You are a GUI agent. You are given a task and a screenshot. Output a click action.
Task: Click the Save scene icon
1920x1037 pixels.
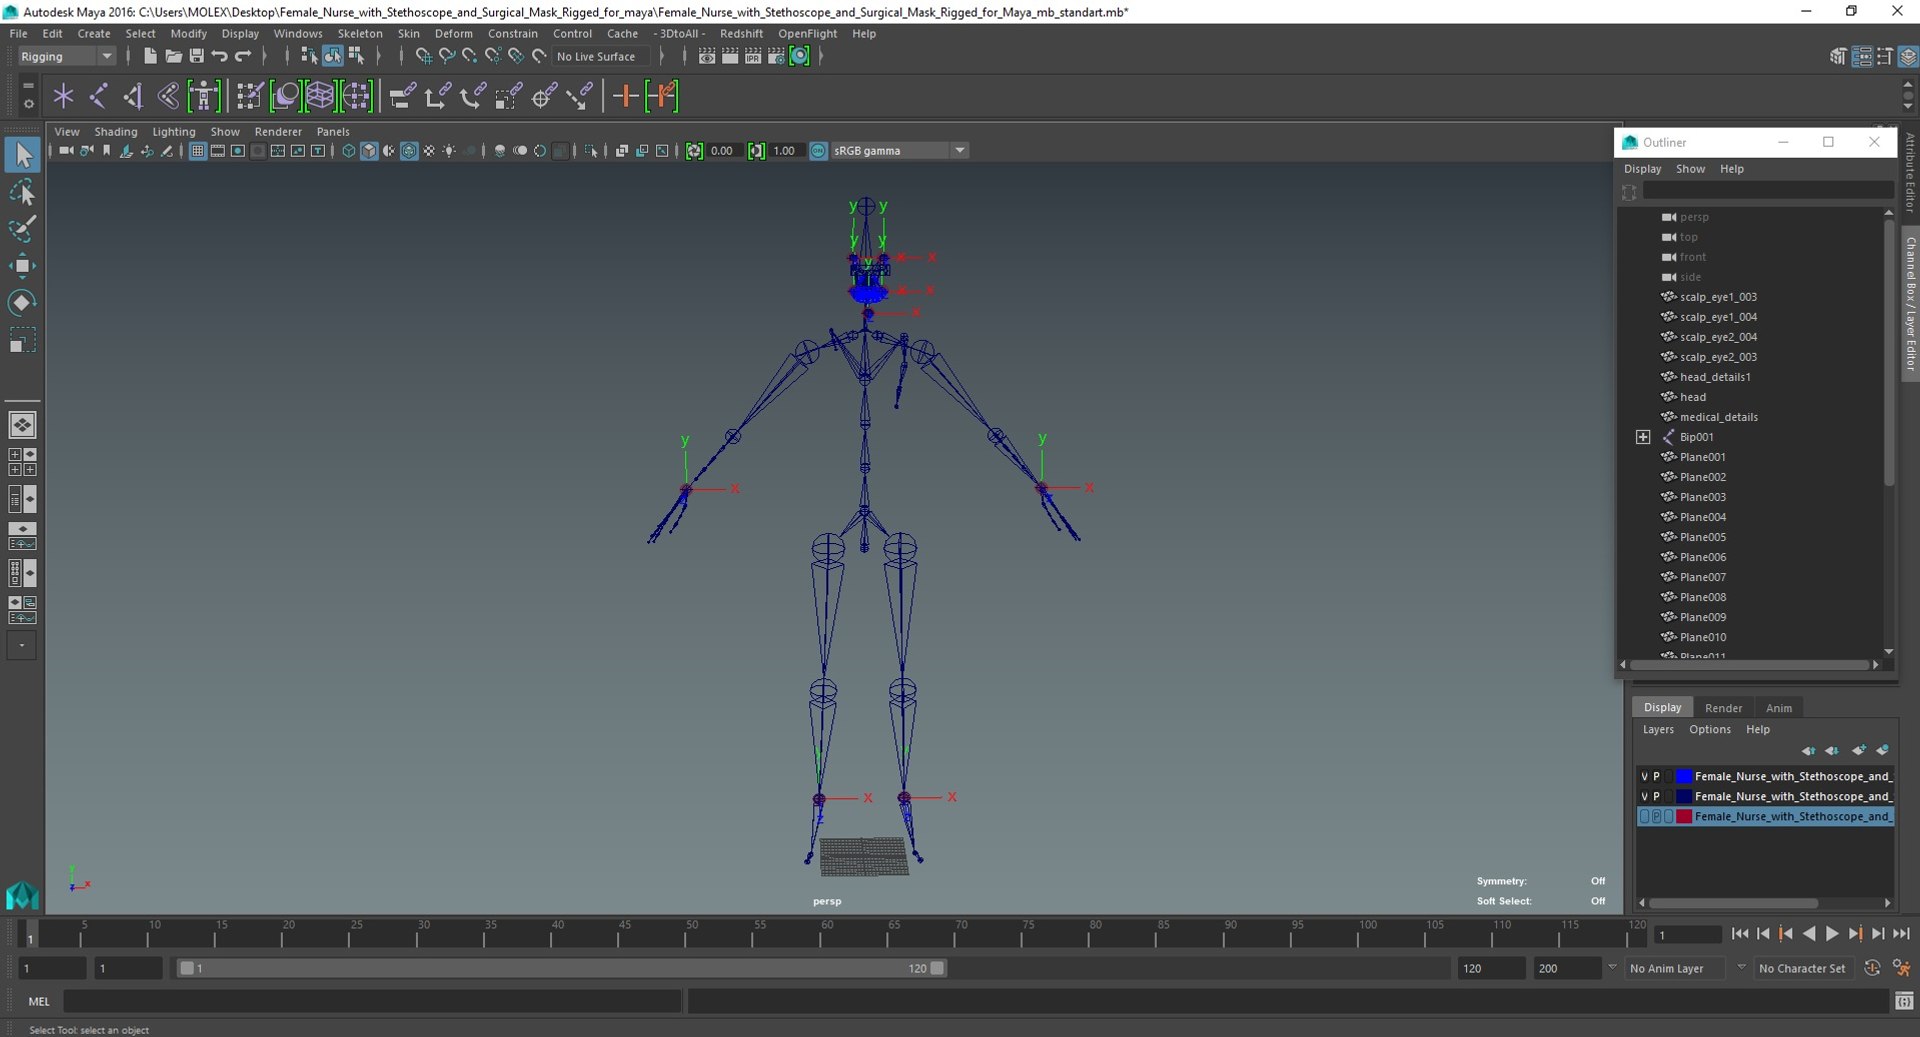(197, 56)
